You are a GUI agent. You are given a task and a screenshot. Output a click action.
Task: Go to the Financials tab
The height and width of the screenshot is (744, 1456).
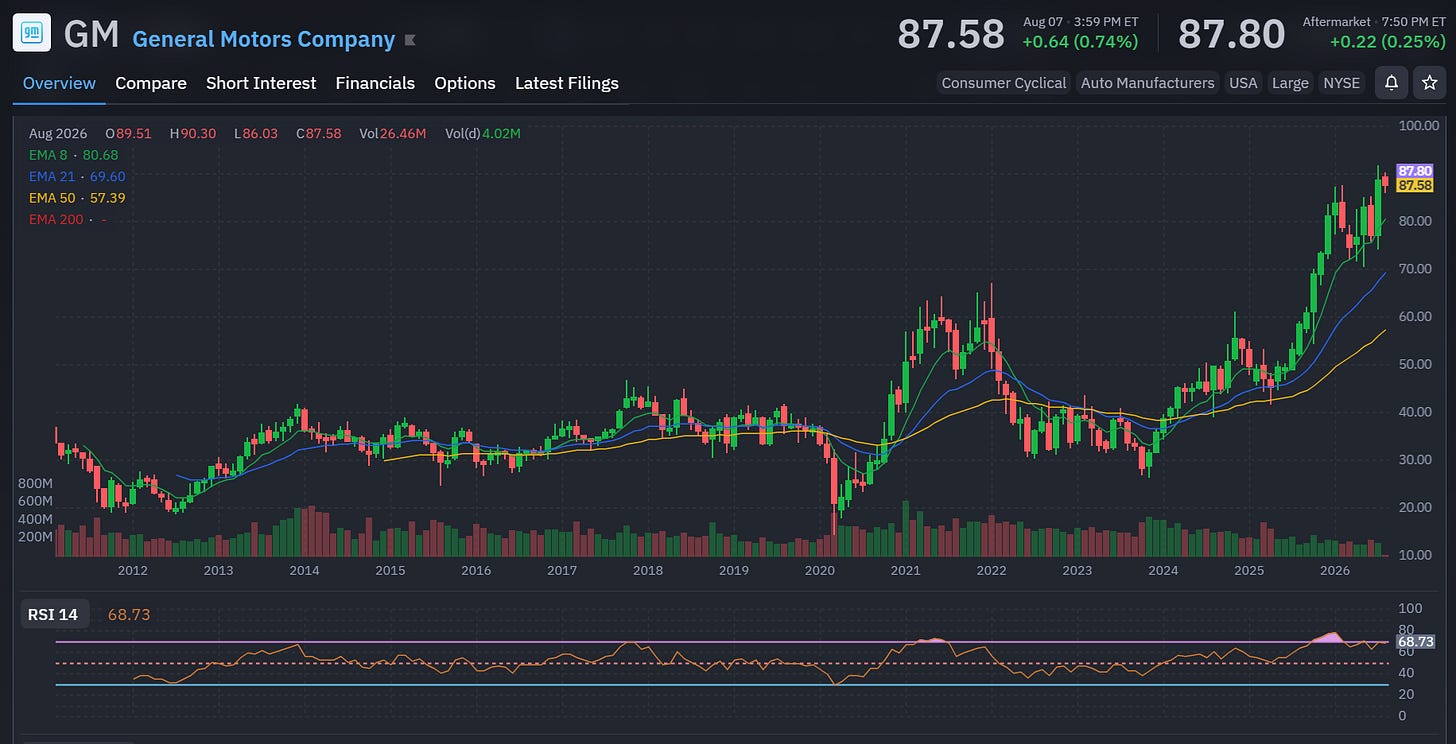pyautogui.click(x=375, y=83)
